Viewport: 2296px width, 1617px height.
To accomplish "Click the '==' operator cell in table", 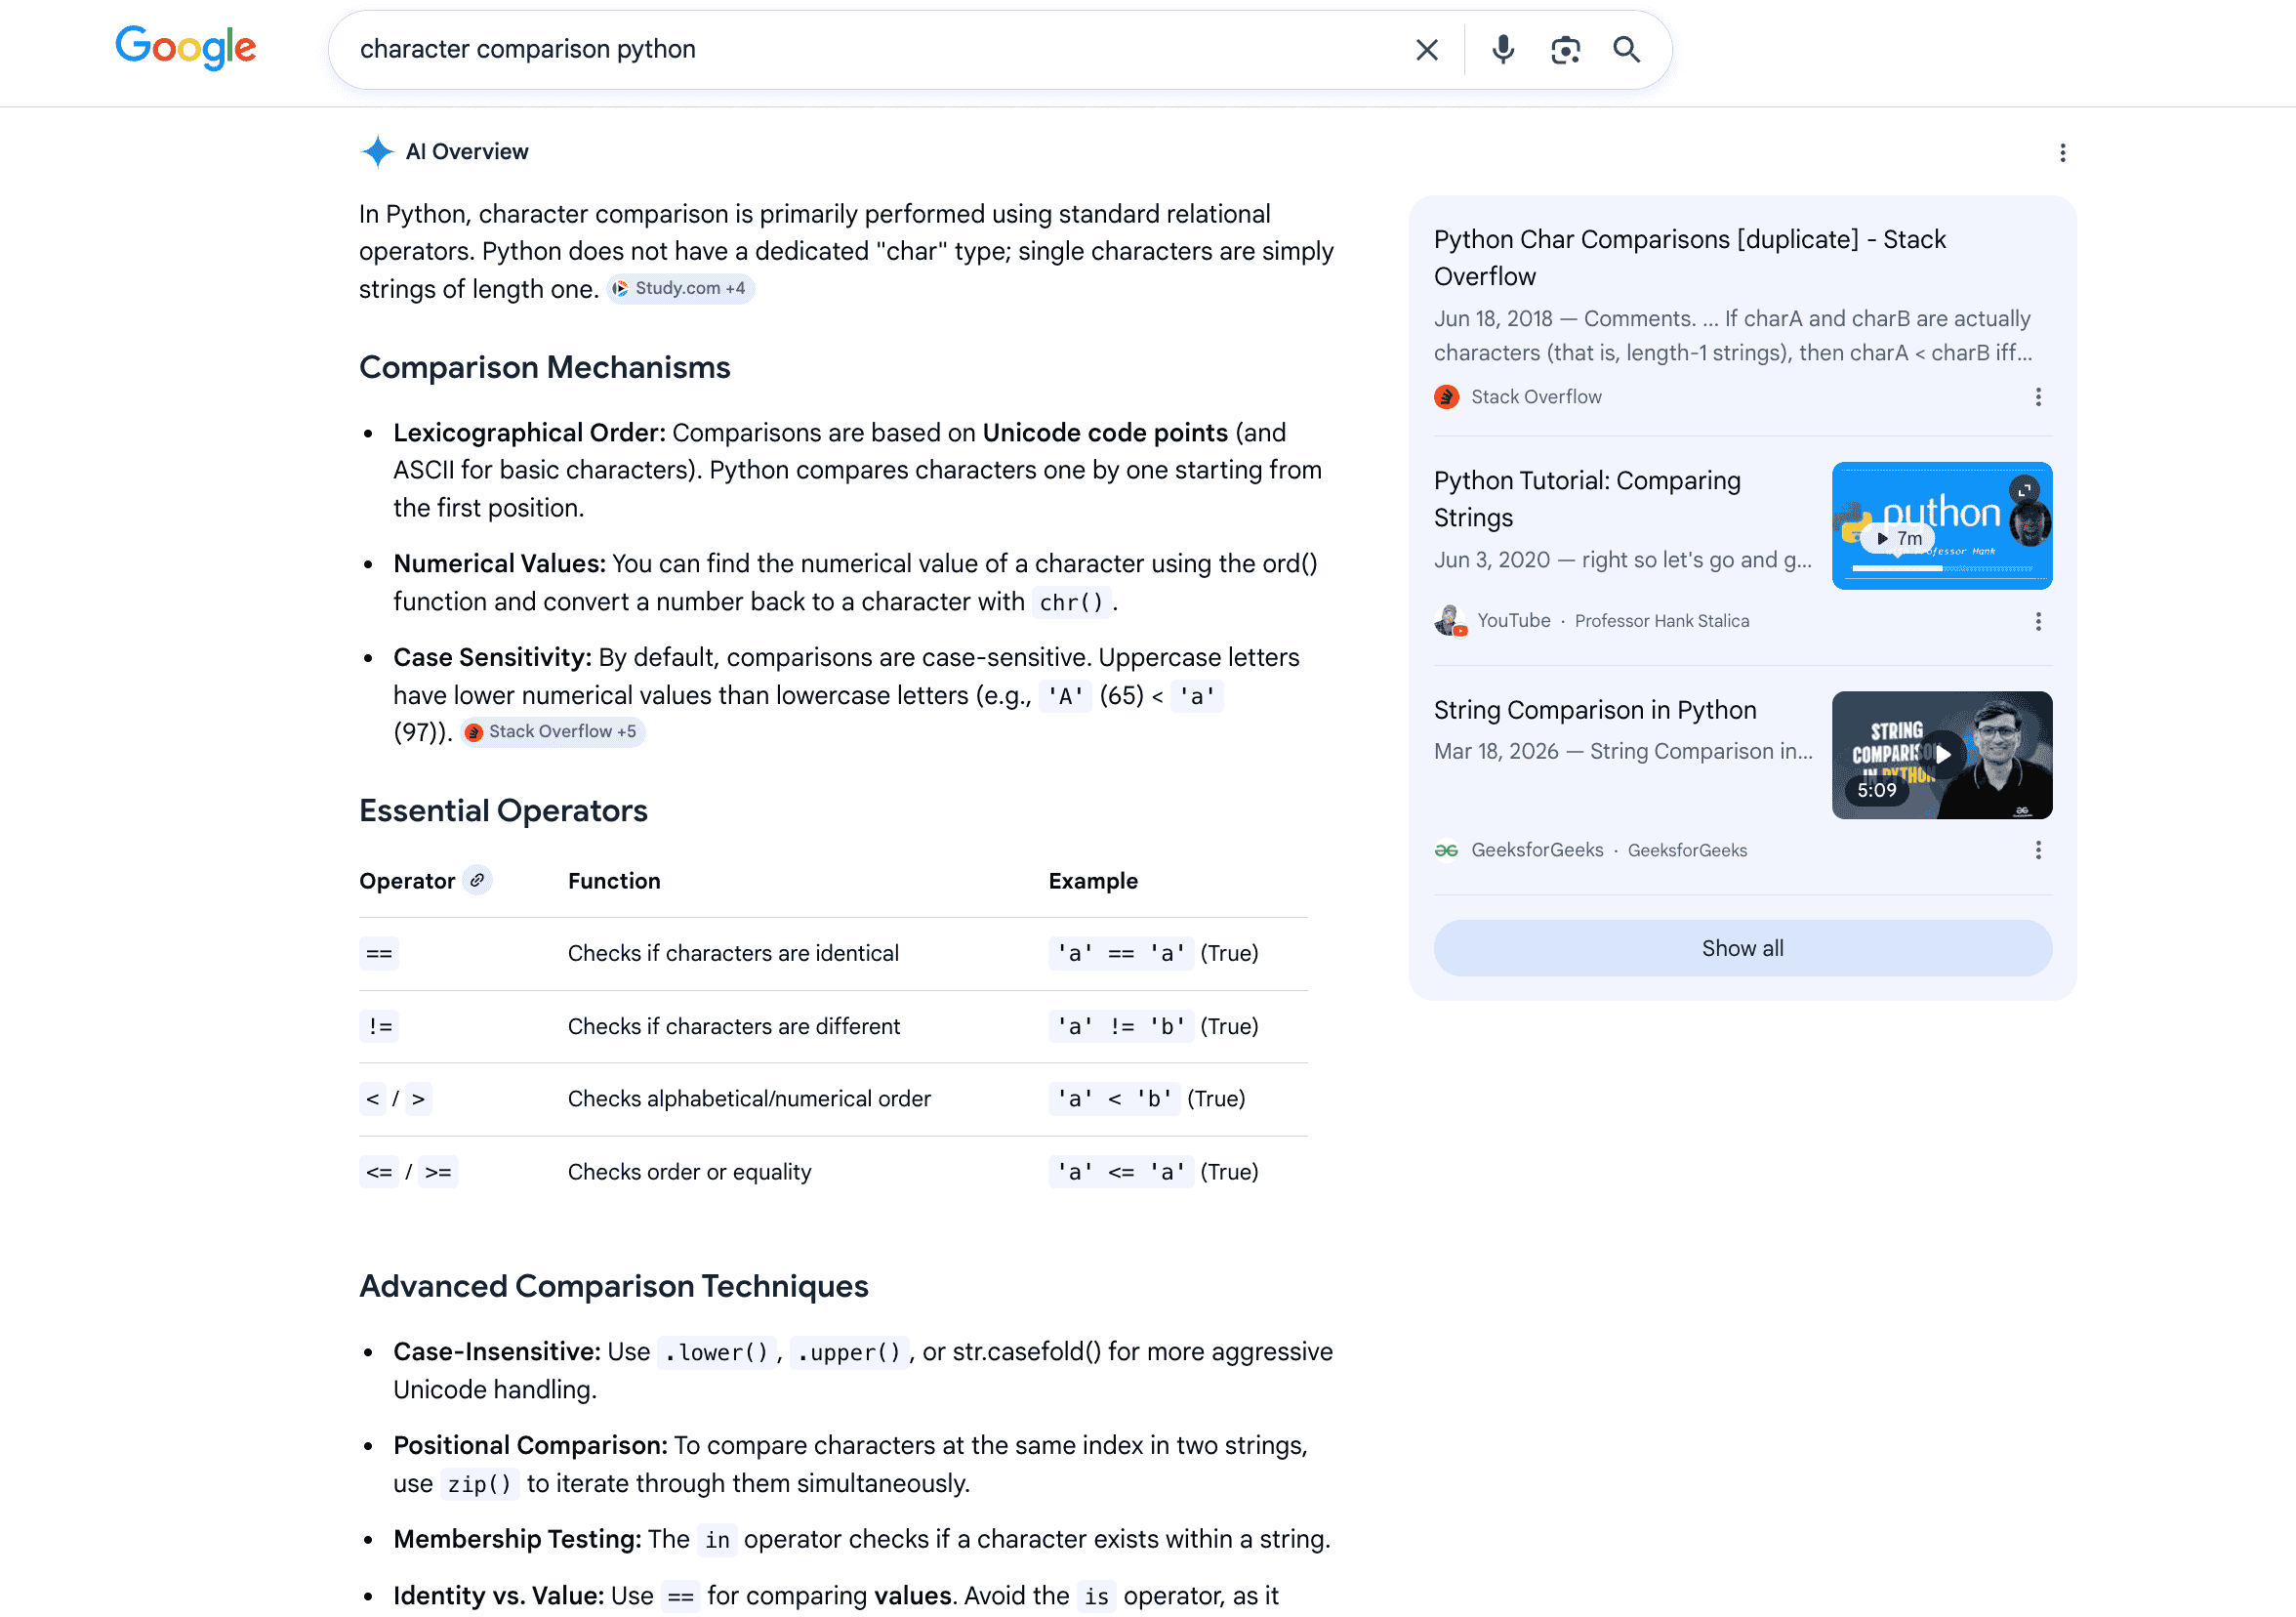I will [379, 953].
